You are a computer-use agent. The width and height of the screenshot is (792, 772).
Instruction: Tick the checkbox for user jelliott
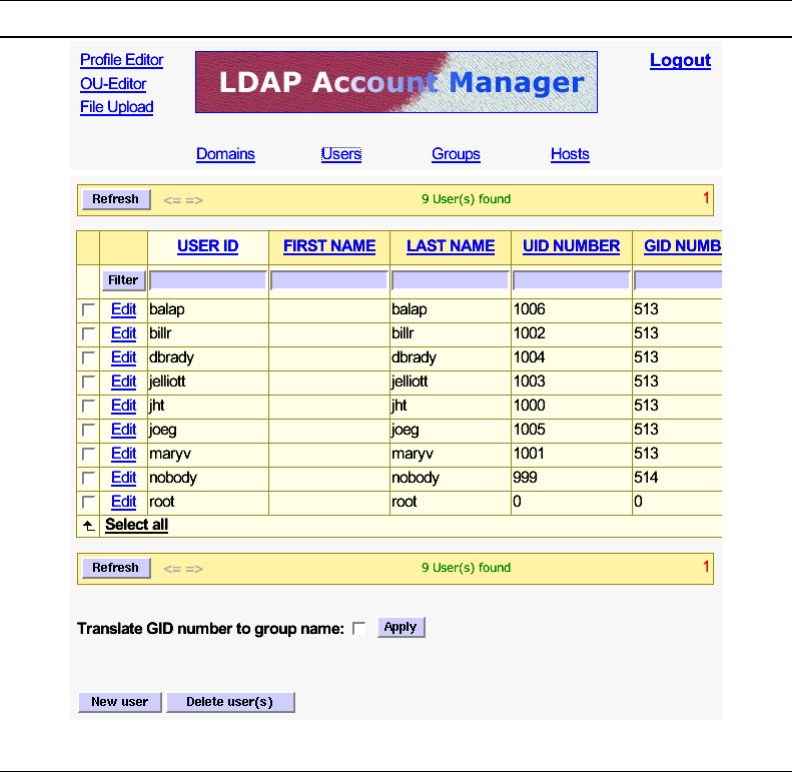click(88, 381)
